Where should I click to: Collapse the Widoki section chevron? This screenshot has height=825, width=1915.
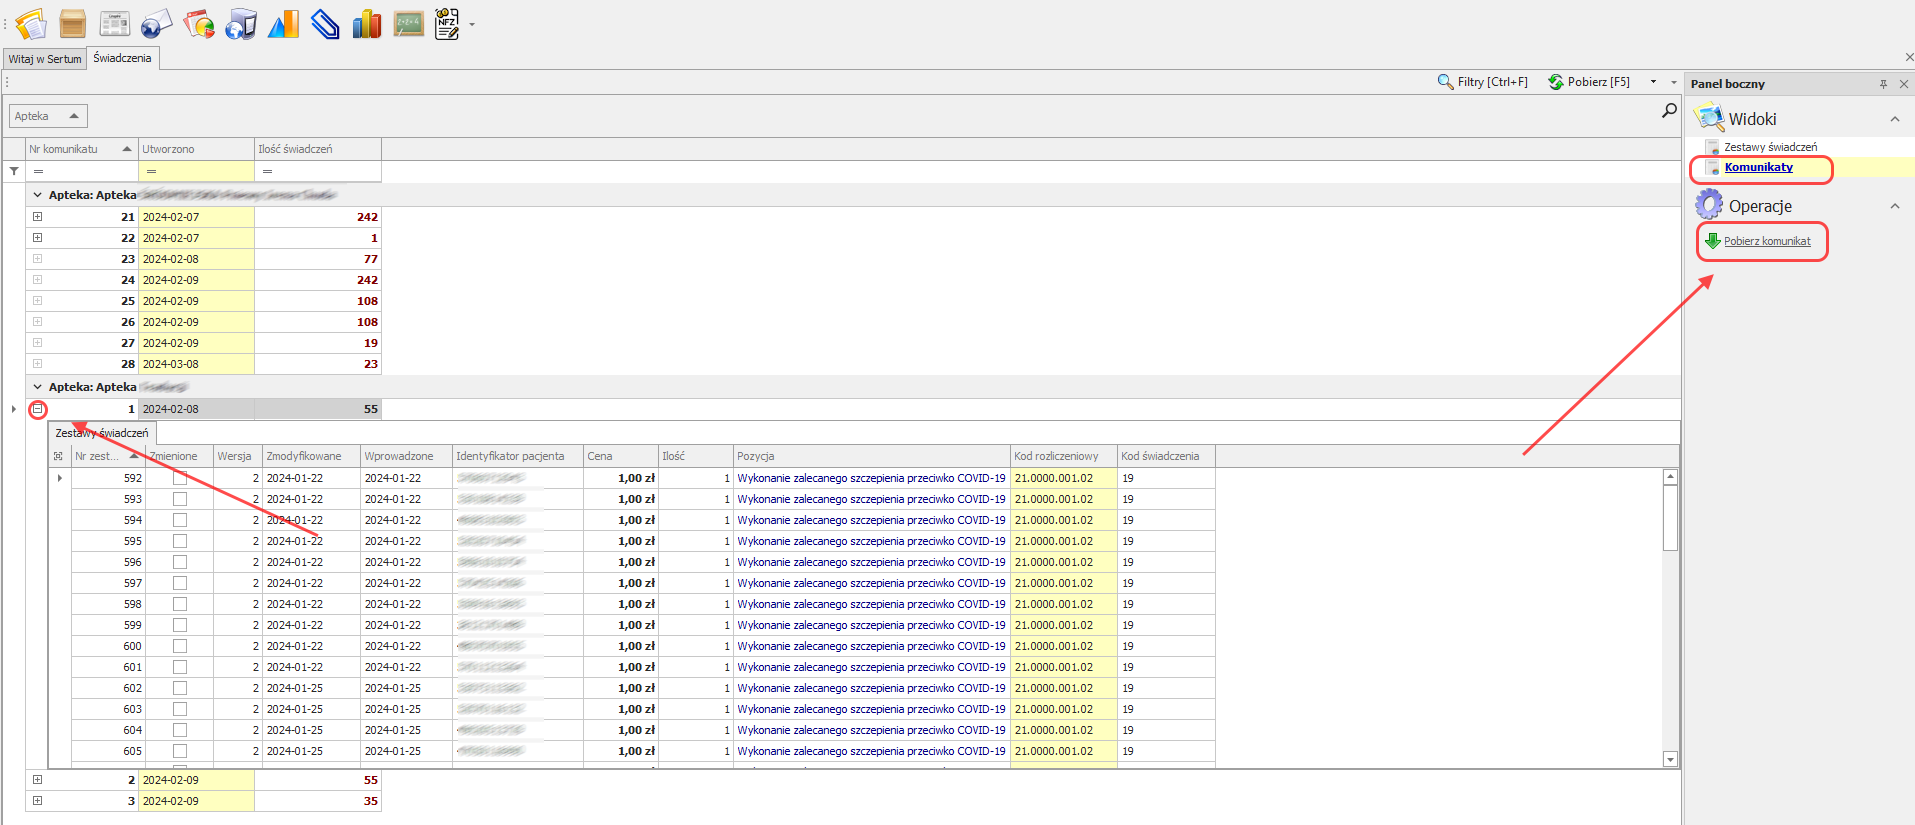coord(1894,119)
